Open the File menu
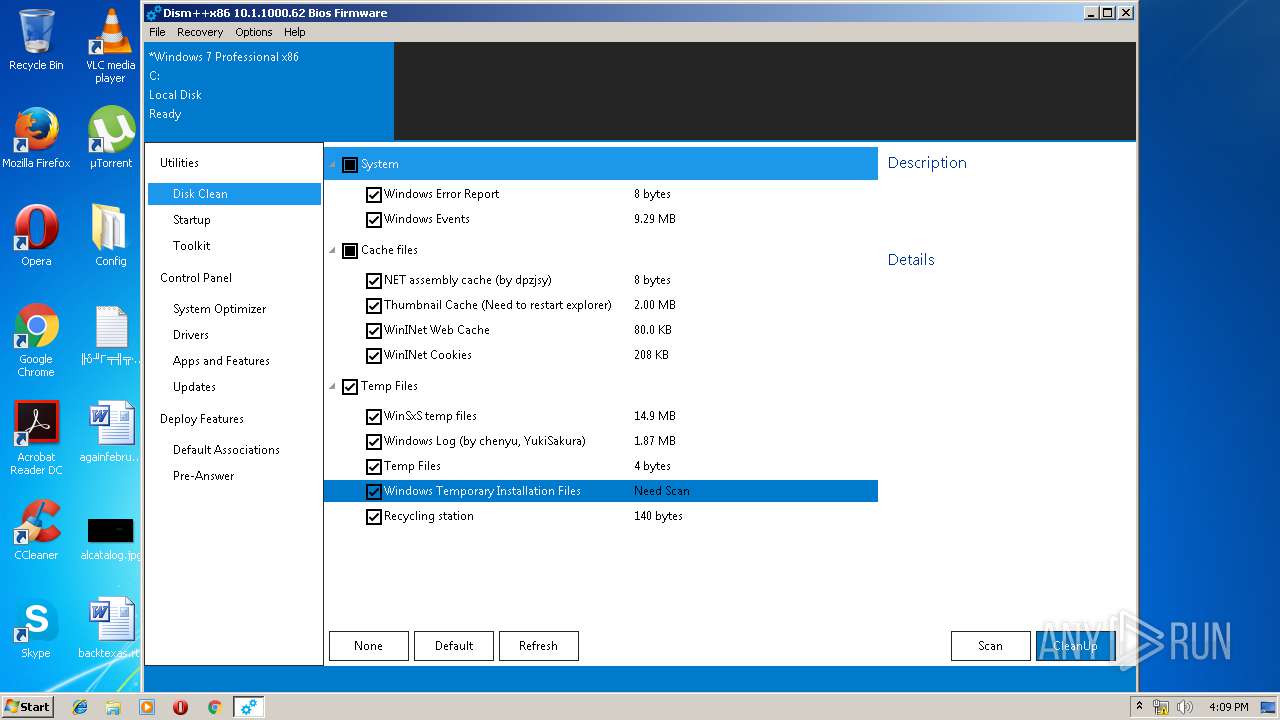 [x=157, y=32]
